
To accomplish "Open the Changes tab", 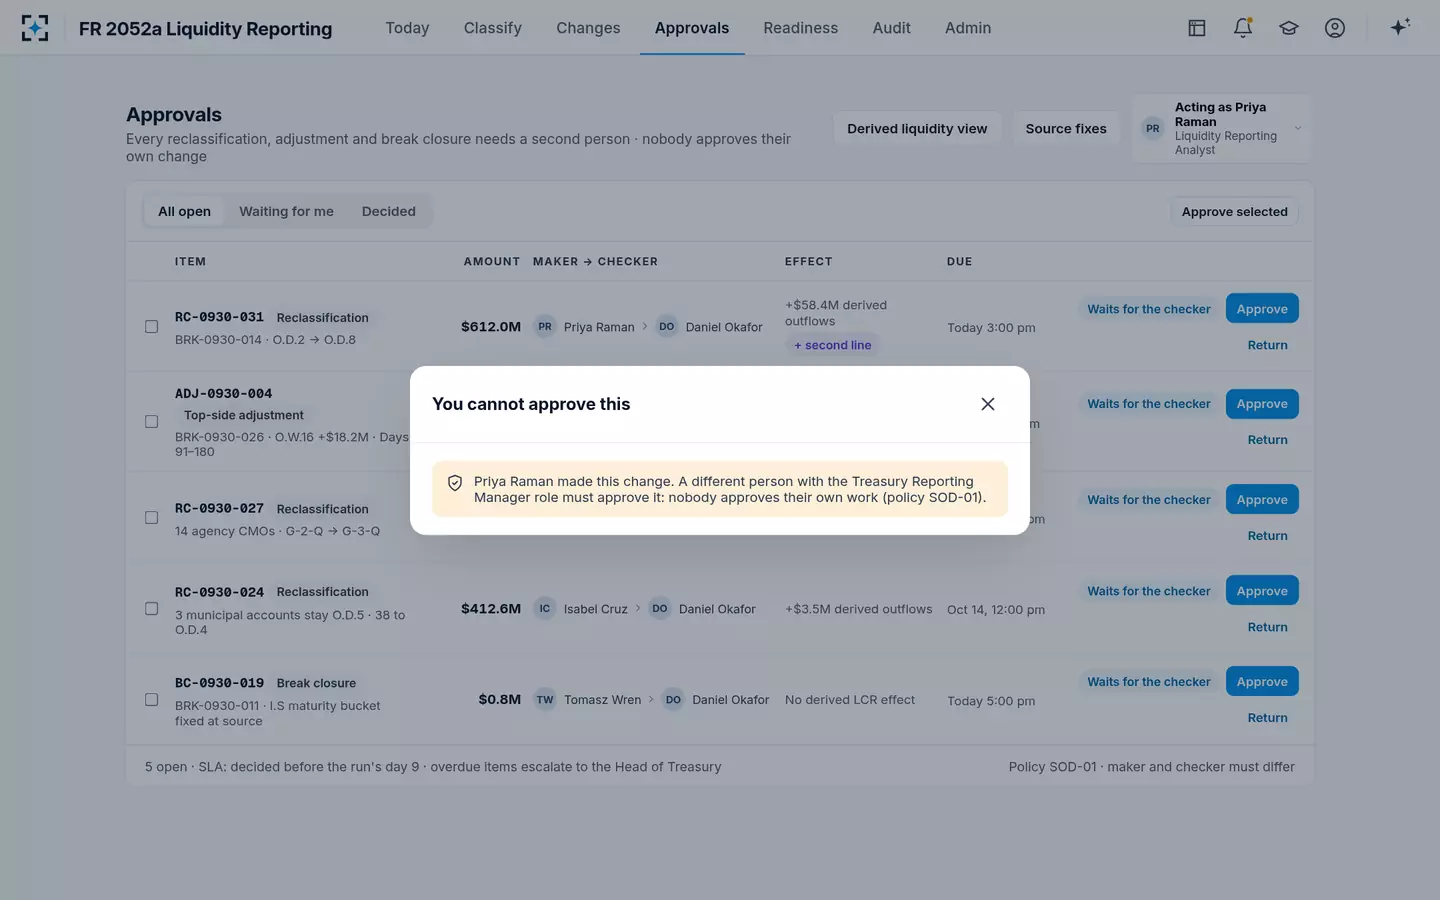I will pyautogui.click(x=588, y=28).
